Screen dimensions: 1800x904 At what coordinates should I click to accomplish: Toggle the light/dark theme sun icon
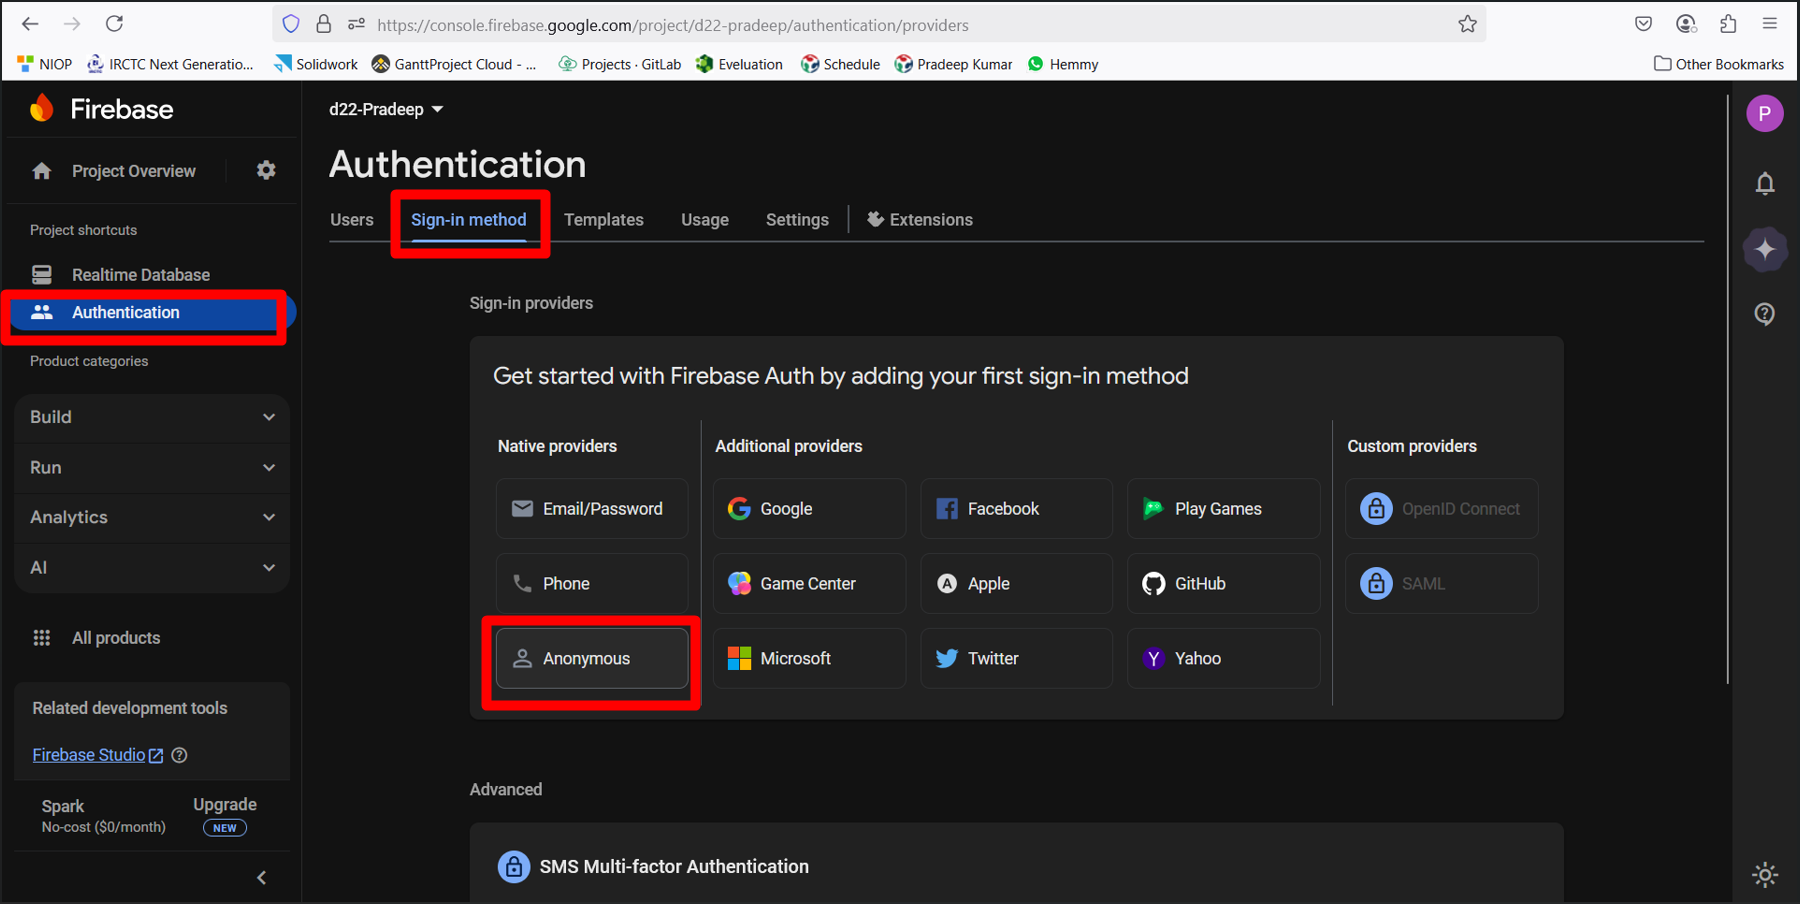click(1765, 874)
